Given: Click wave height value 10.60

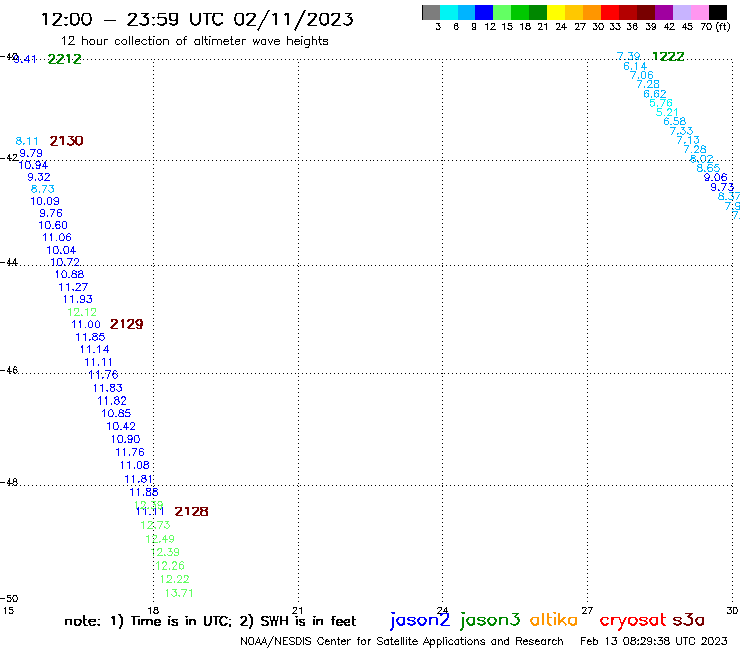Looking at the screenshot, I should tap(53, 225).
